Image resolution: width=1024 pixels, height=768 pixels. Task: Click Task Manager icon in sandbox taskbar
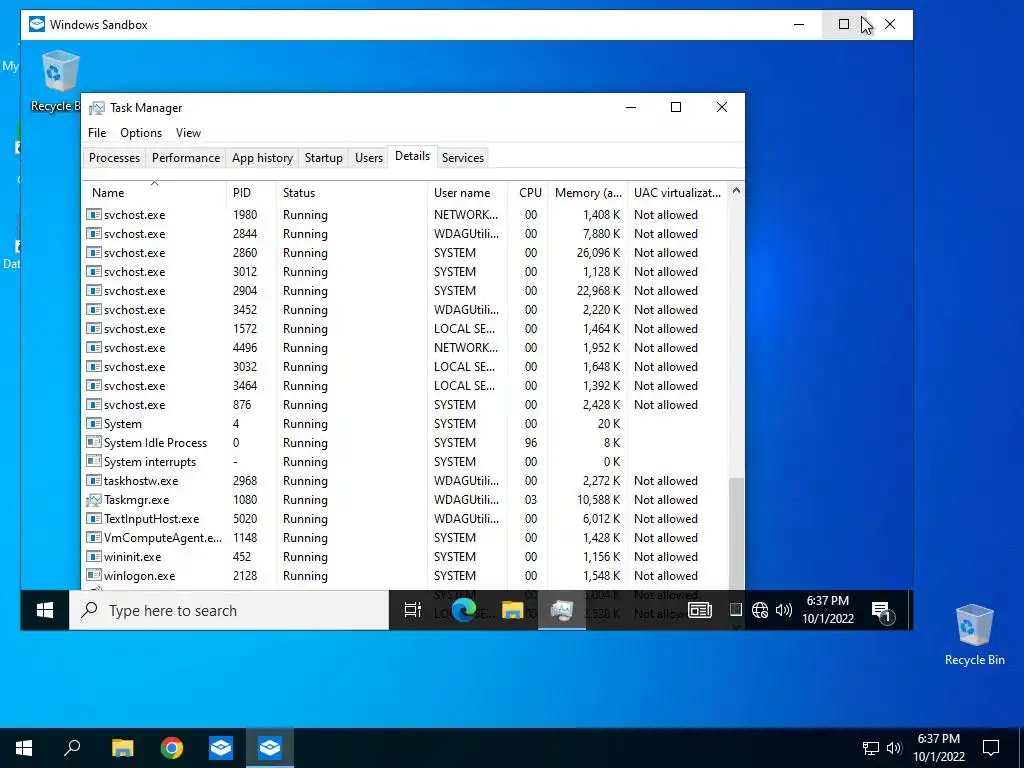click(x=562, y=610)
